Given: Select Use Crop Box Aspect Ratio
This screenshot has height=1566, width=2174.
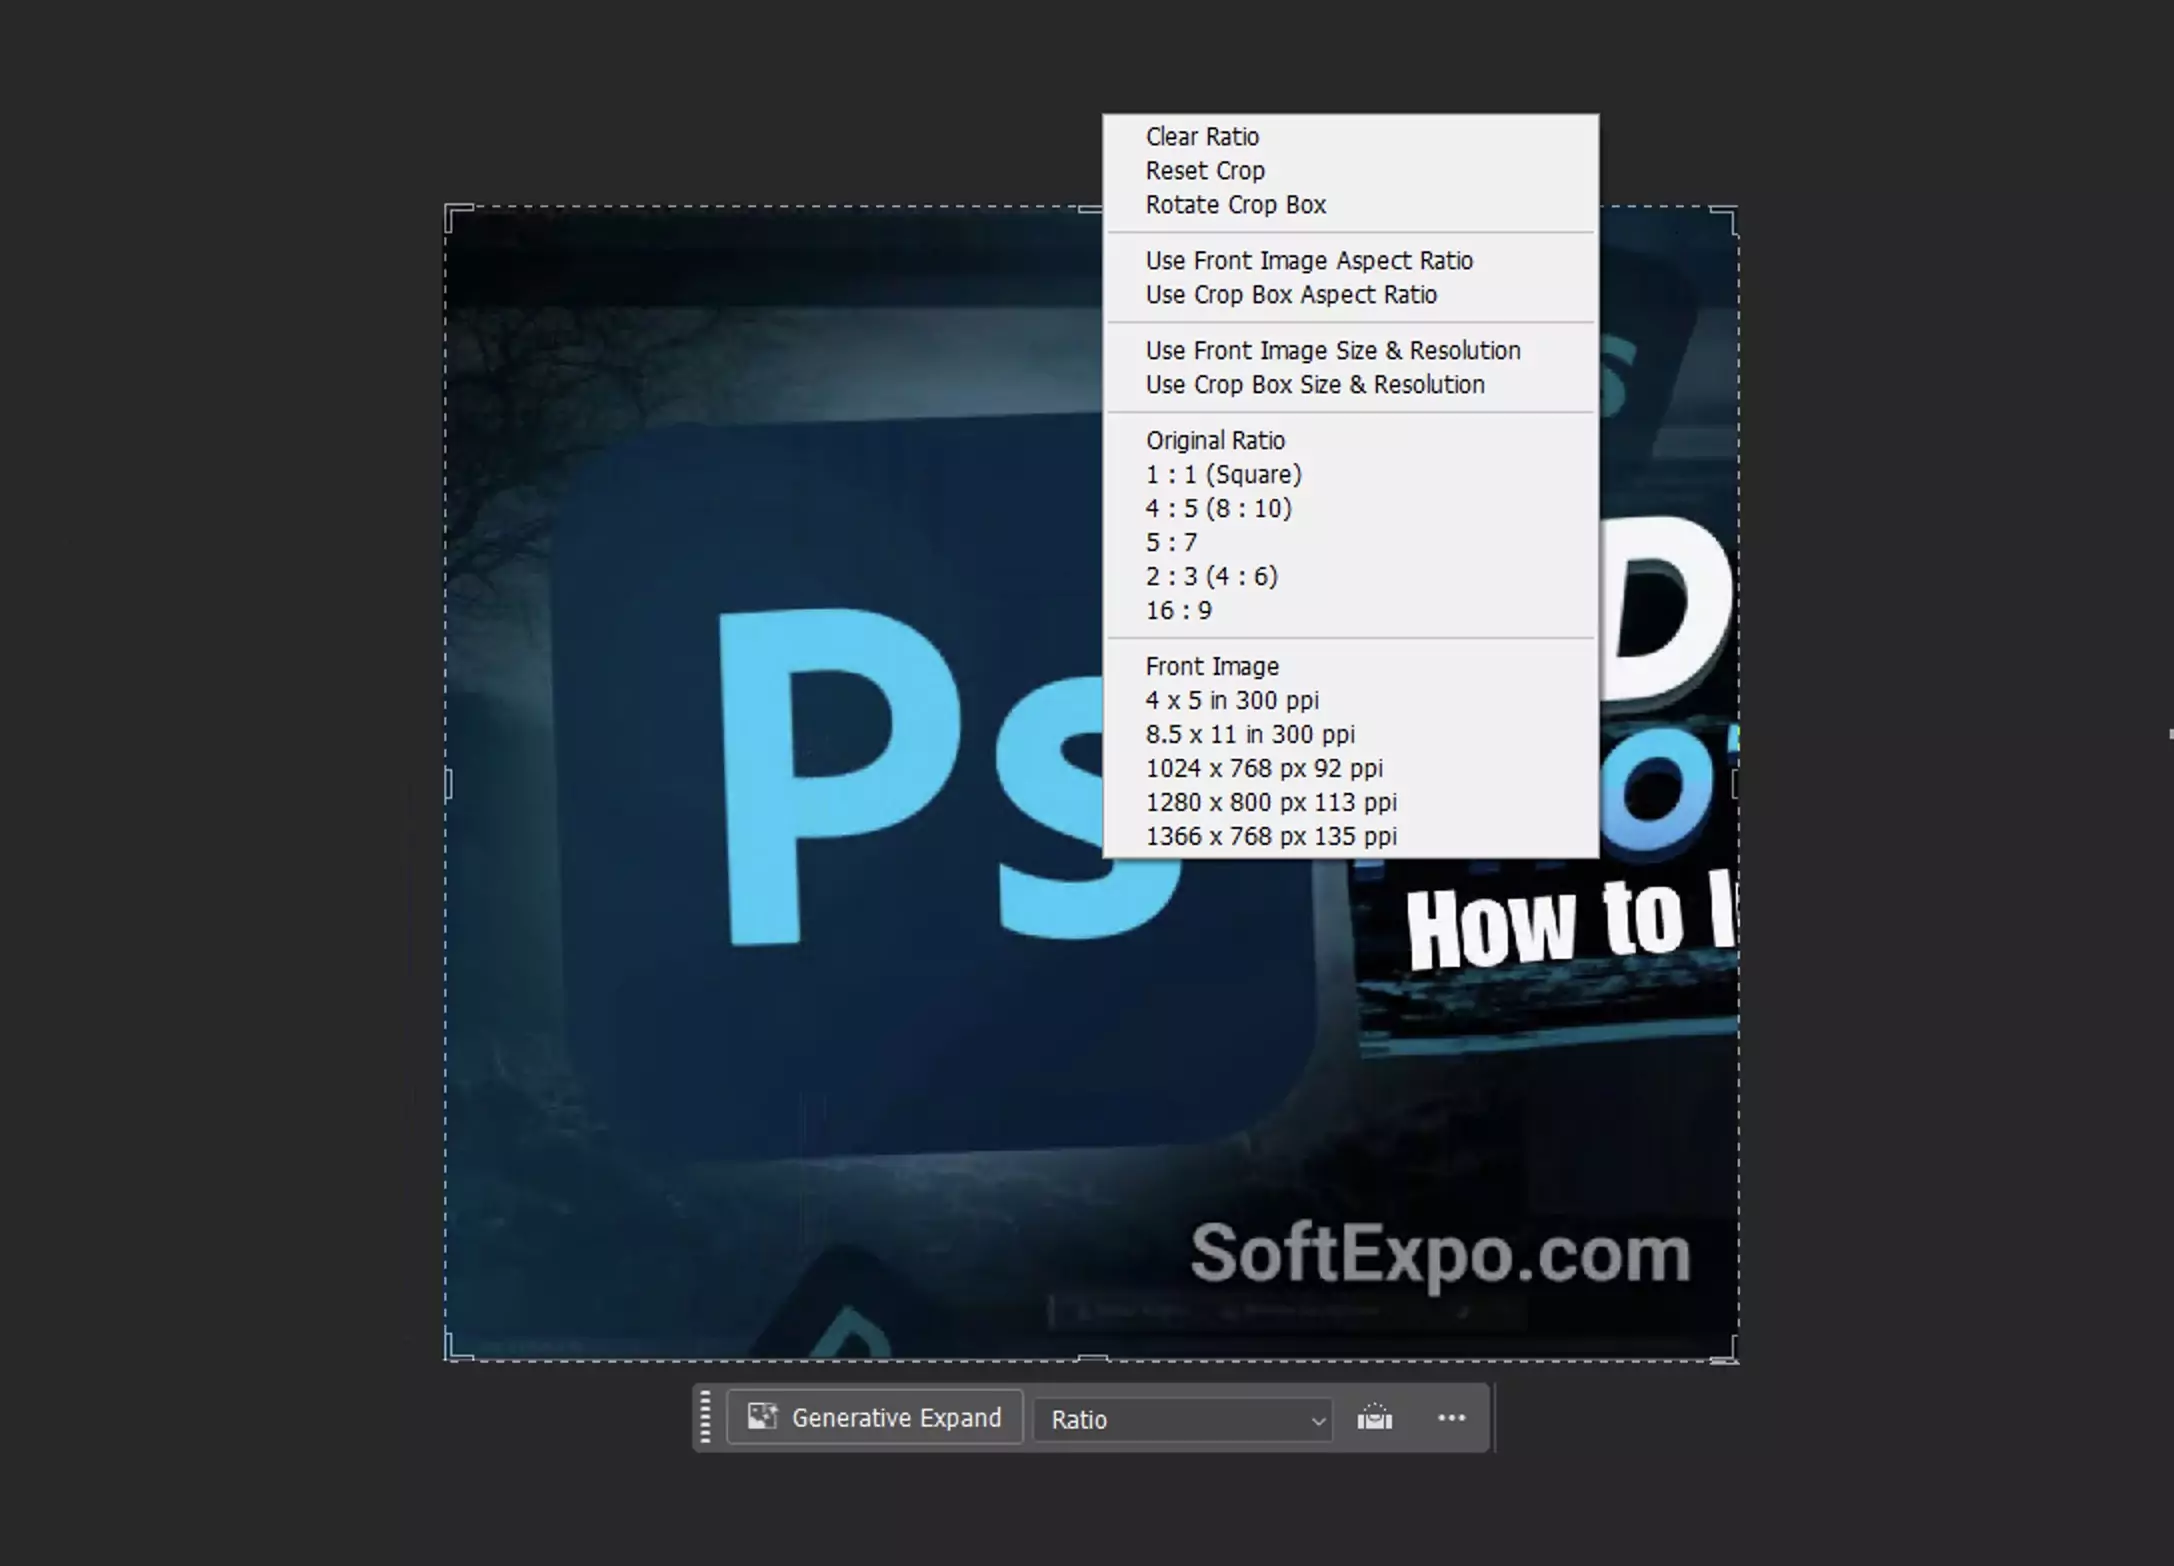Looking at the screenshot, I should point(1292,294).
